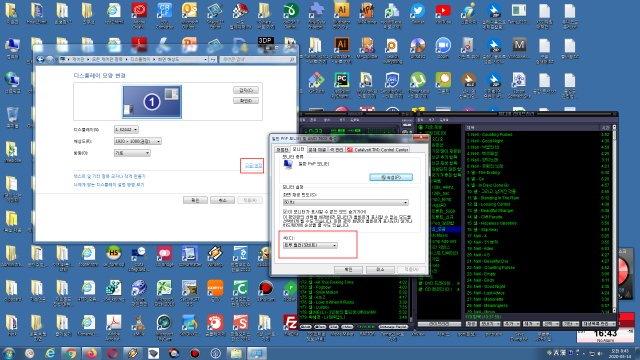
Task: Refresh the Control Panel address bar
Action: pos(213,60)
